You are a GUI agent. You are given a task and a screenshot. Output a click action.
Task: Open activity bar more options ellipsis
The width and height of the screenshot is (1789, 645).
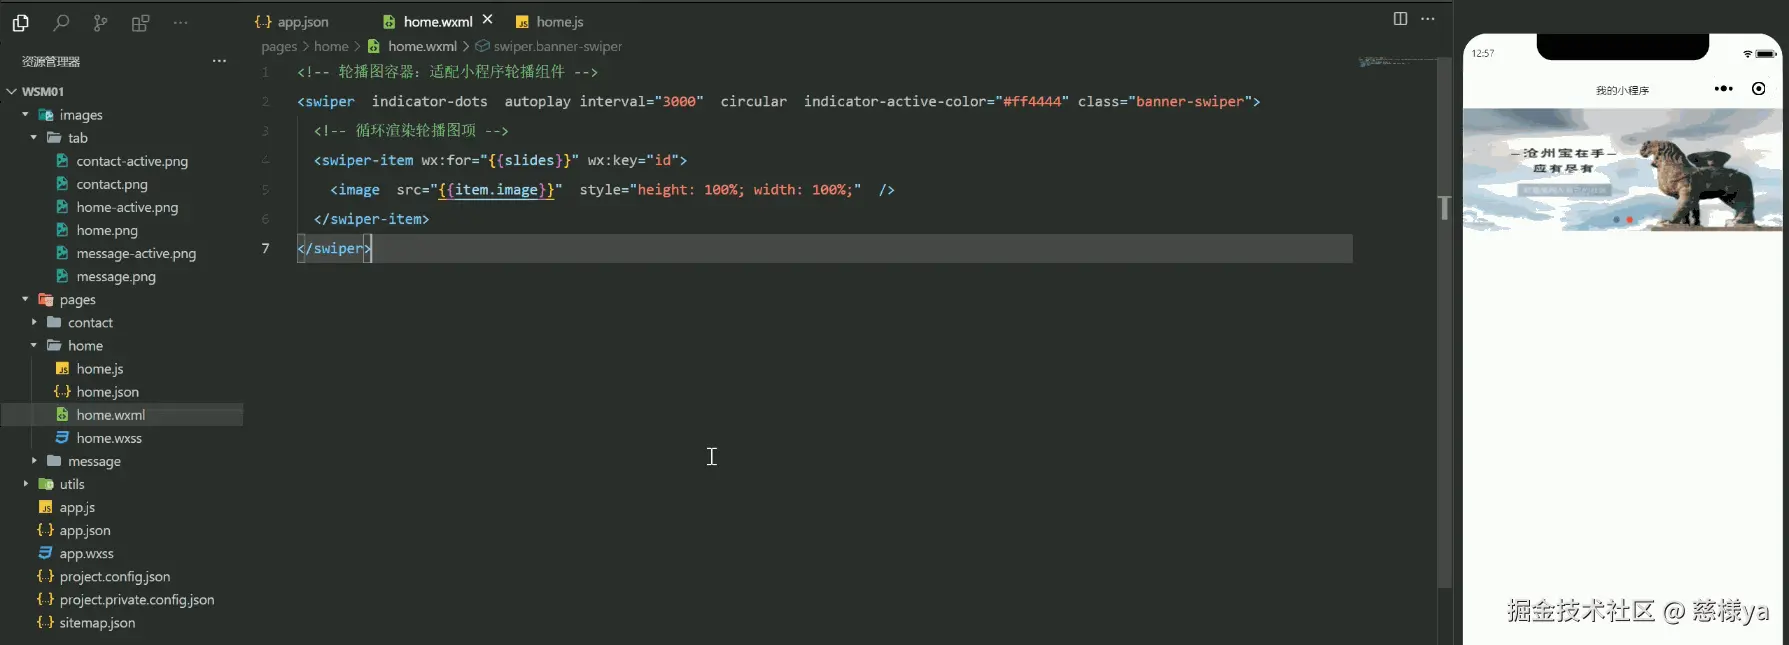pos(180,22)
